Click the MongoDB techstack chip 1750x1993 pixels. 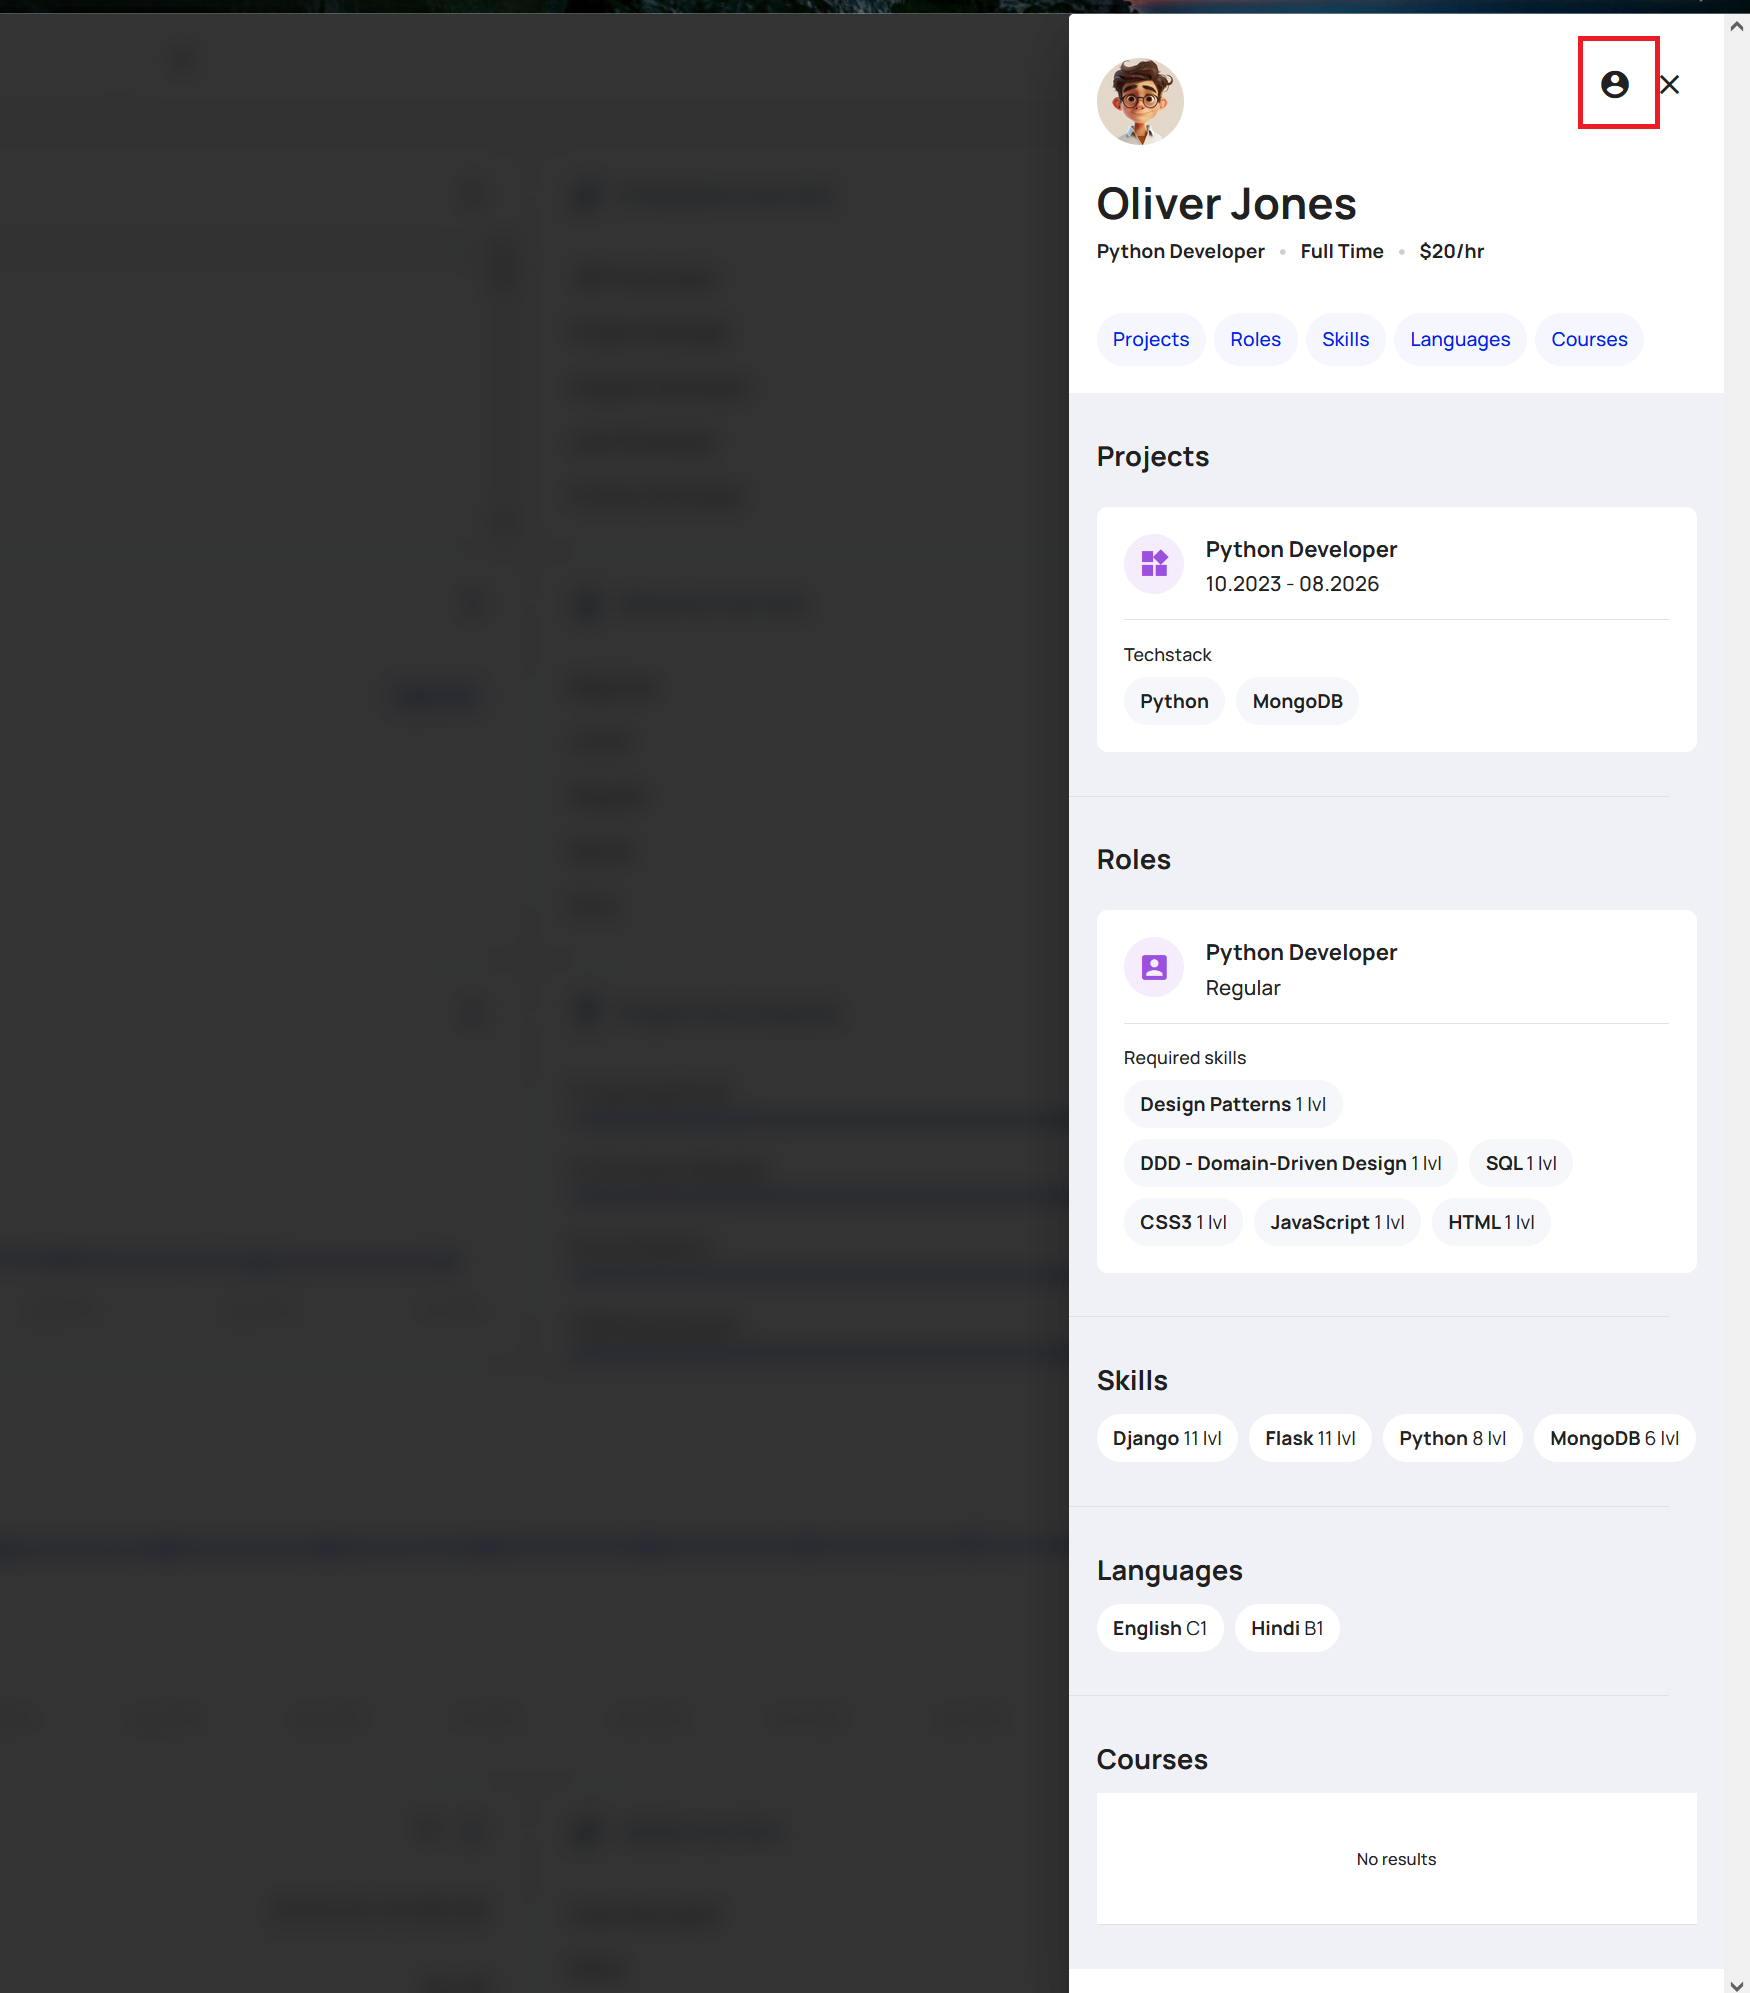coord(1297,701)
